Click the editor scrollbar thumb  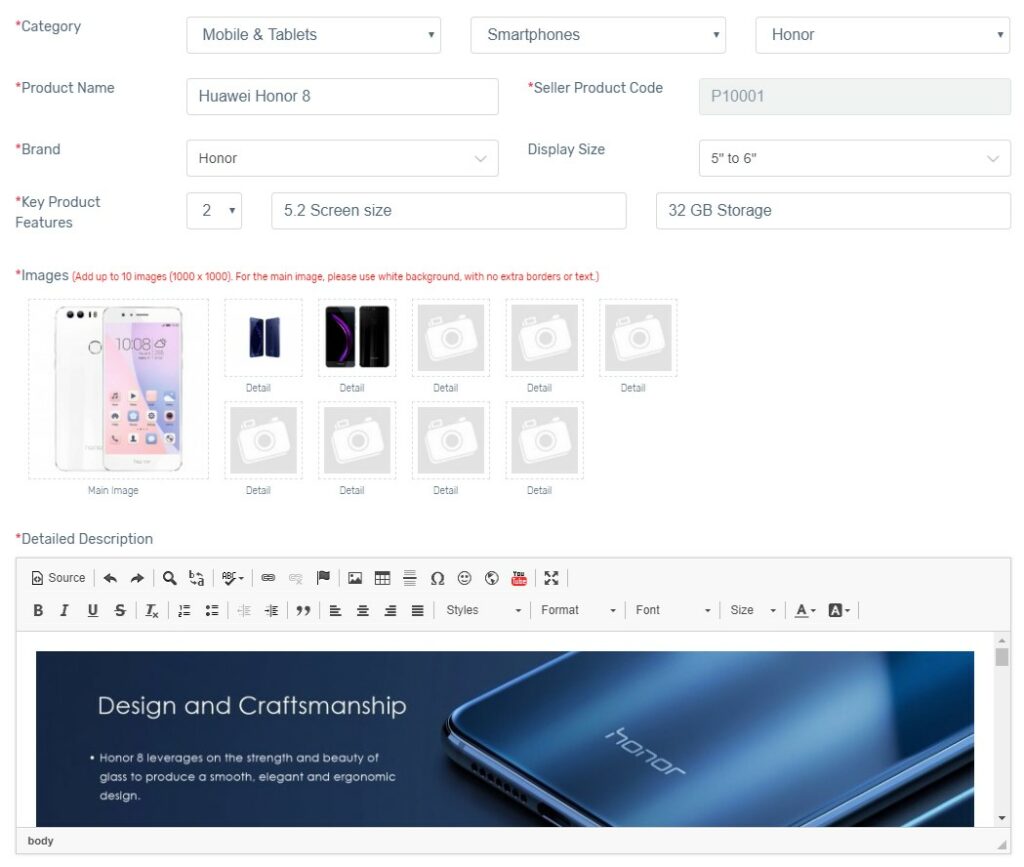(x=1002, y=657)
